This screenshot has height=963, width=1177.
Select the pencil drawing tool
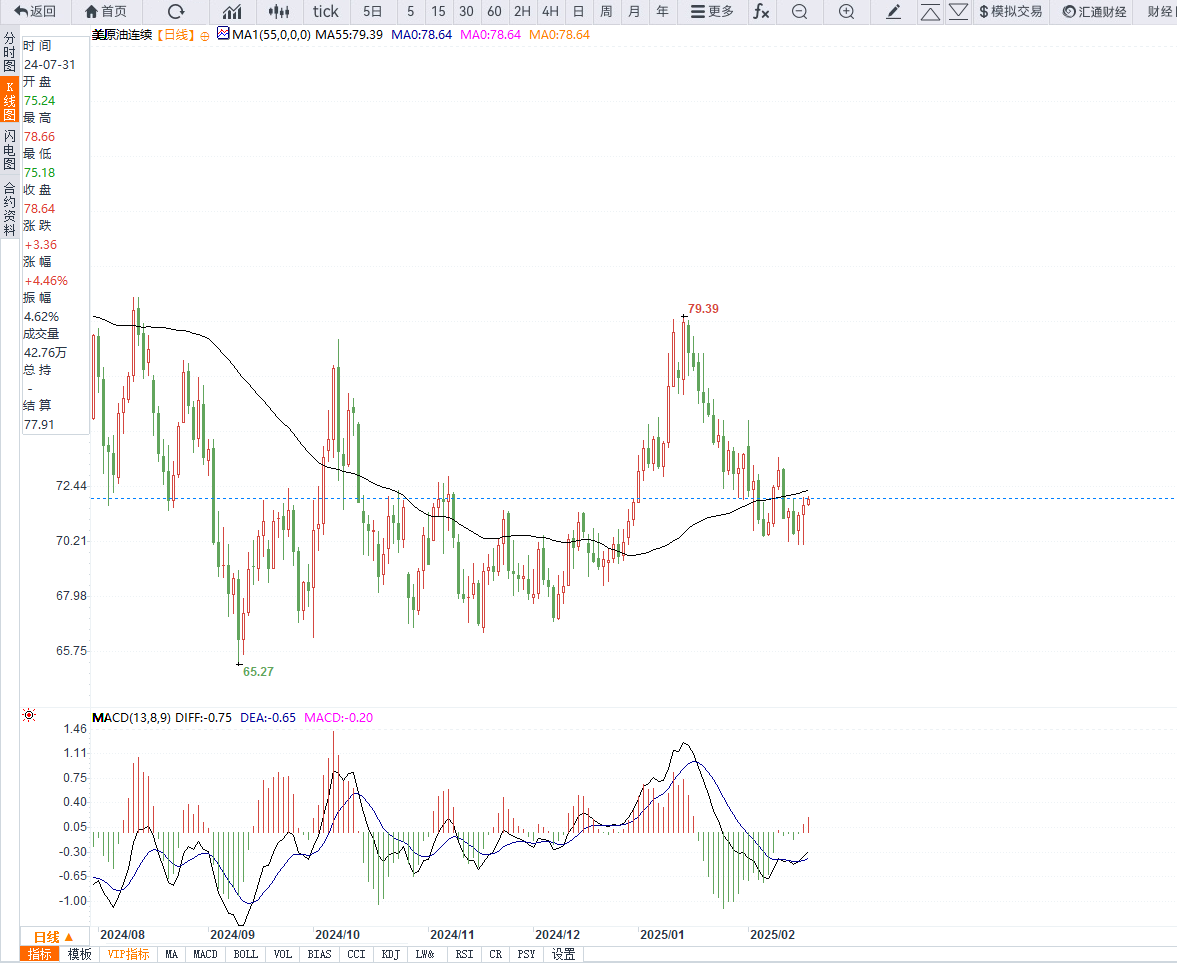coord(894,12)
